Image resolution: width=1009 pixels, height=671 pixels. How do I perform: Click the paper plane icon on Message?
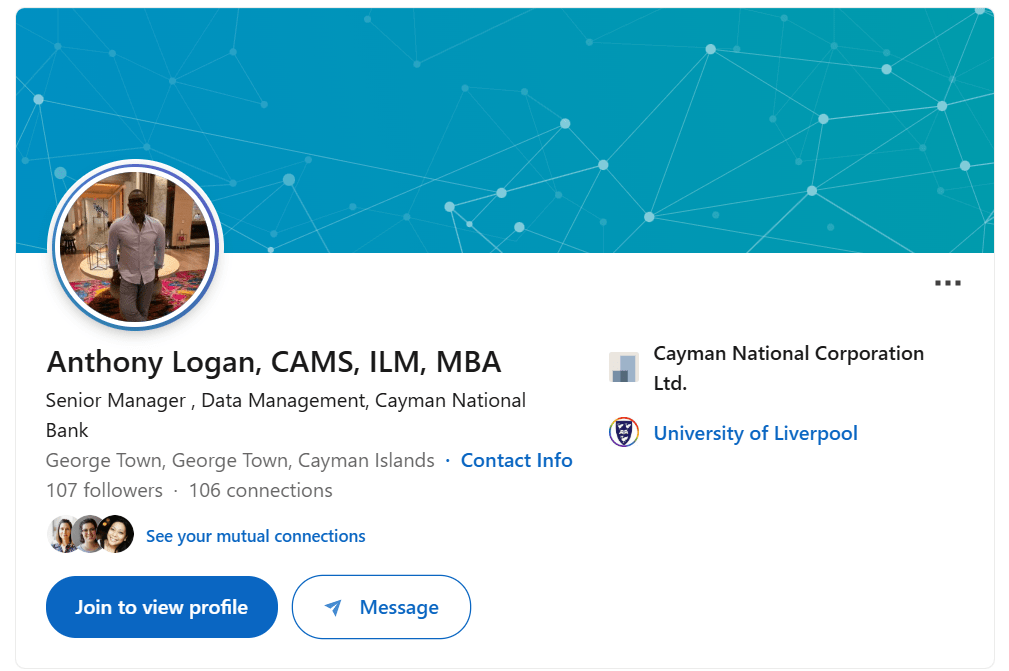pyautogui.click(x=333, y=608)
